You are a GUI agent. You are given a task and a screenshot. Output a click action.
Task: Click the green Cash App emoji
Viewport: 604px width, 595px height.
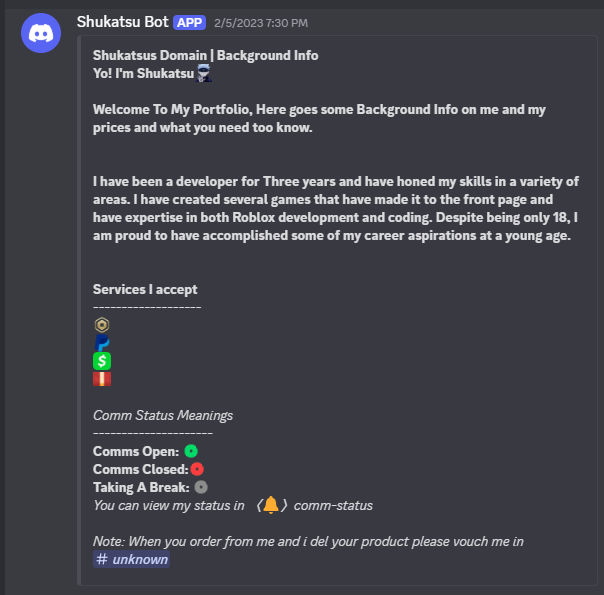click(x=102, y=361)
